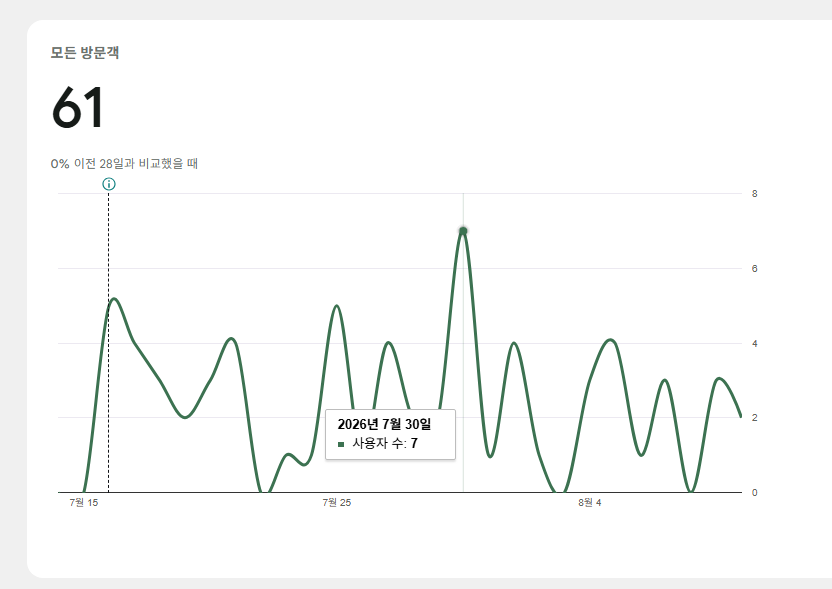Viewport: 832px width, 589px height.
Task: Click the y-axis label 6
Action: point(755,268)
